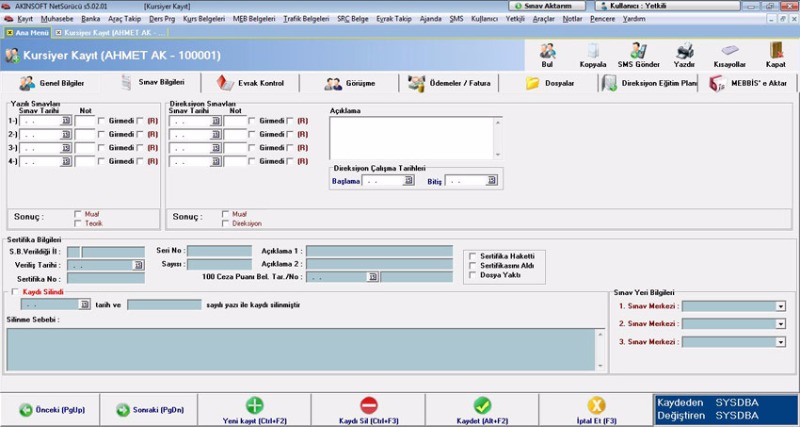Click the green Yeni kayıt plus icon

254,405
